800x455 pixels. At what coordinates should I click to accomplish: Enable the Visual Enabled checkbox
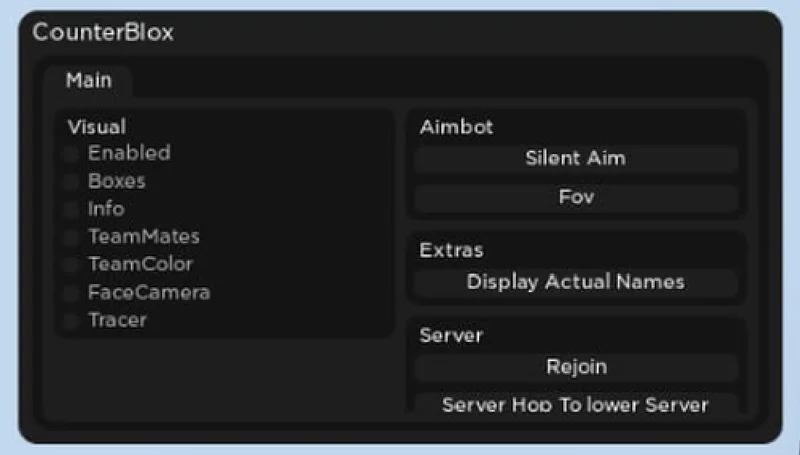pos(71,154)
